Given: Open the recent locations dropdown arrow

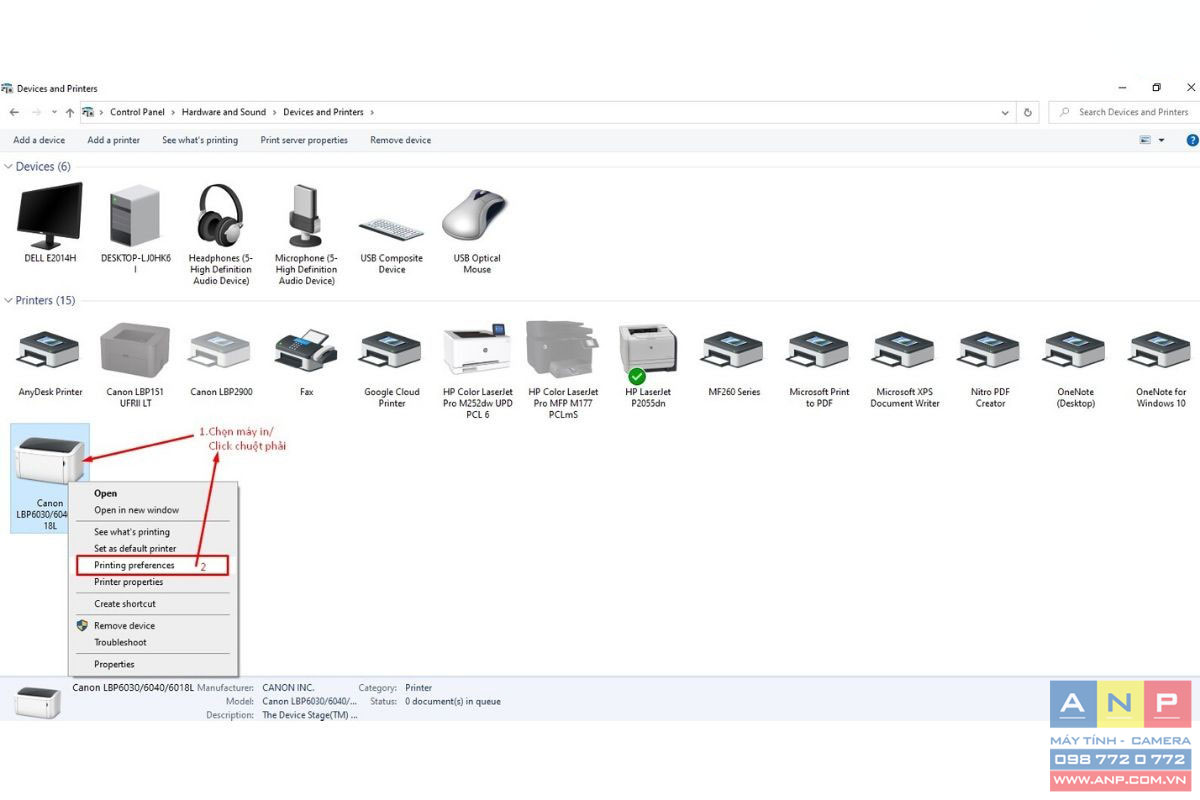Looking at the screenshot, I should (x=53, y=113).
